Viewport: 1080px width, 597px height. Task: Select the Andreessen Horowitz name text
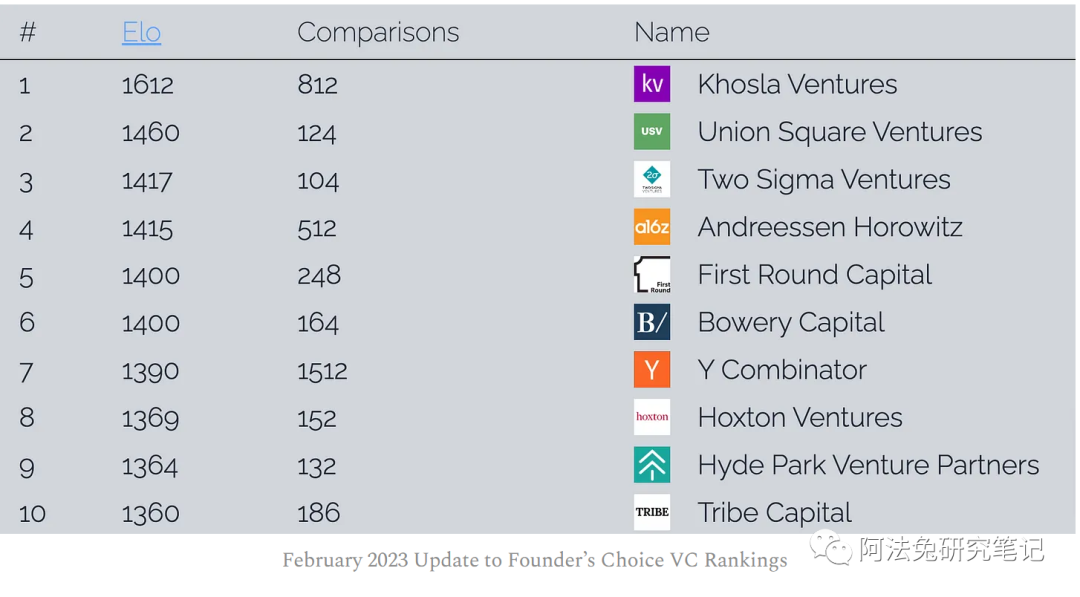(x=829, y=227)
